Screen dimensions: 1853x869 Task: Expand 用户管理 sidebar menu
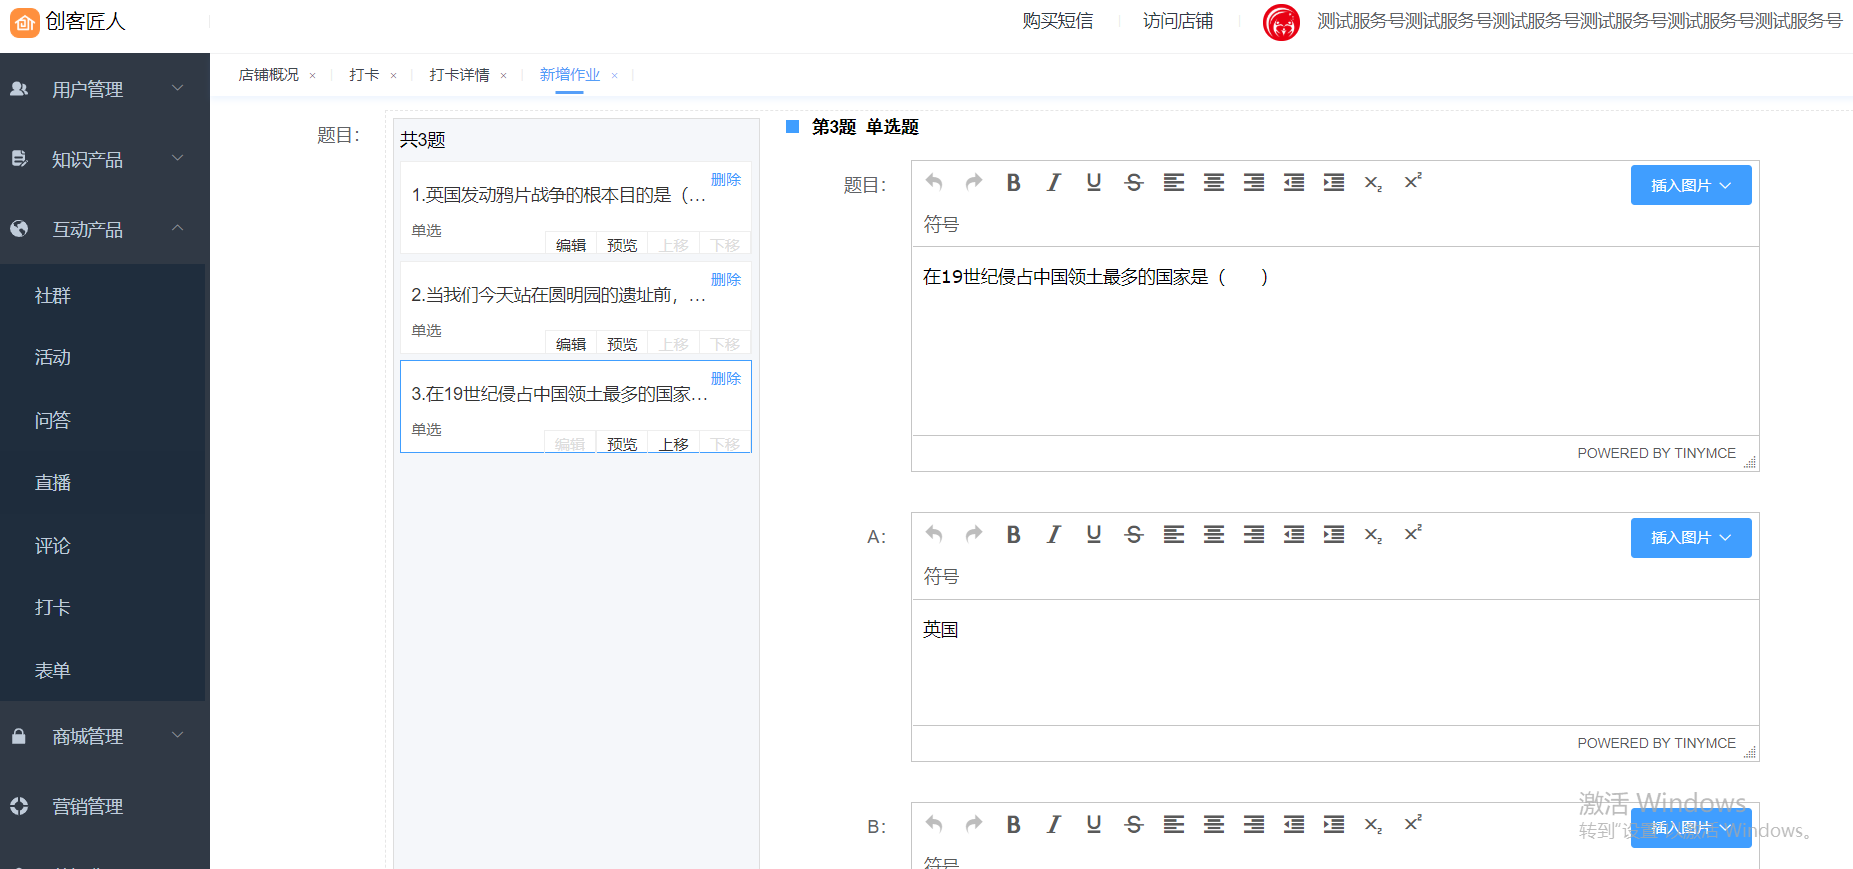click(104, 89)
